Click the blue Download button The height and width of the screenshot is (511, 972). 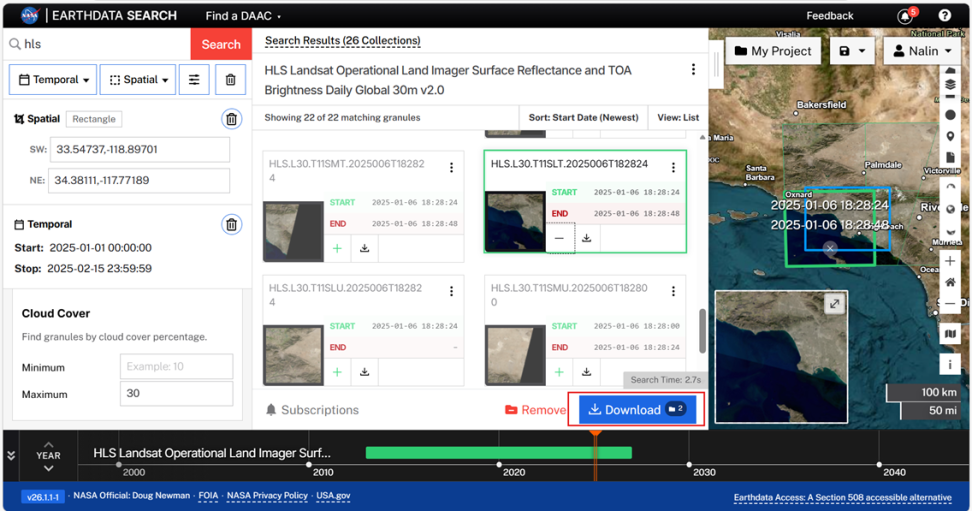coord(637,409)
